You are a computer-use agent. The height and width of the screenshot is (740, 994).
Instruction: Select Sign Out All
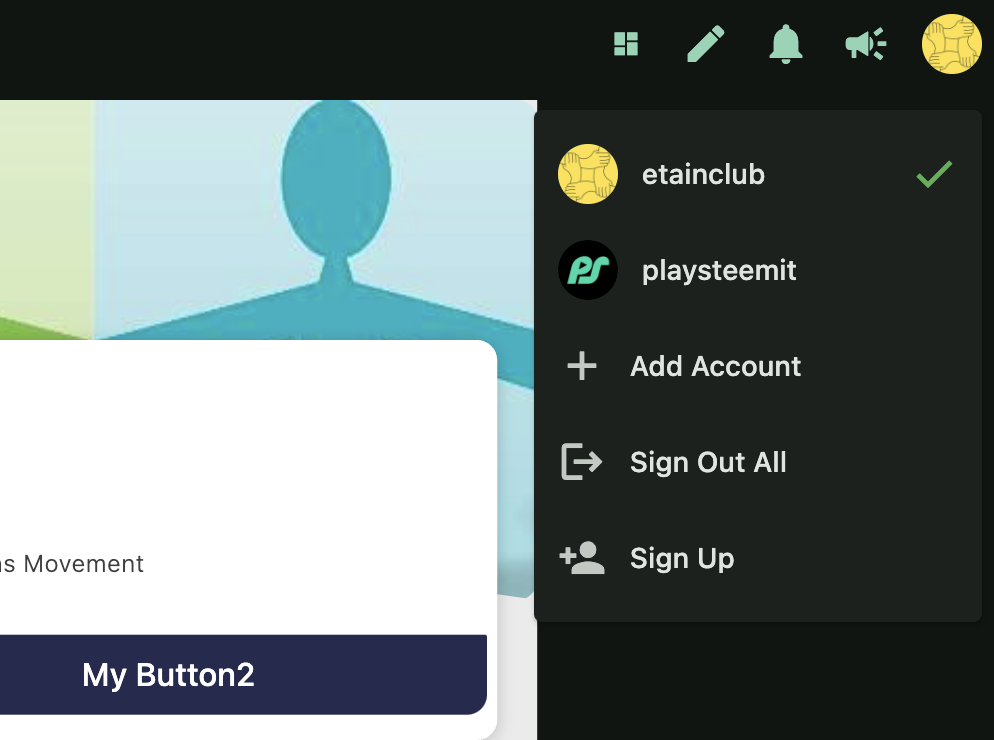pyautogui.click(x=758, y=462)
